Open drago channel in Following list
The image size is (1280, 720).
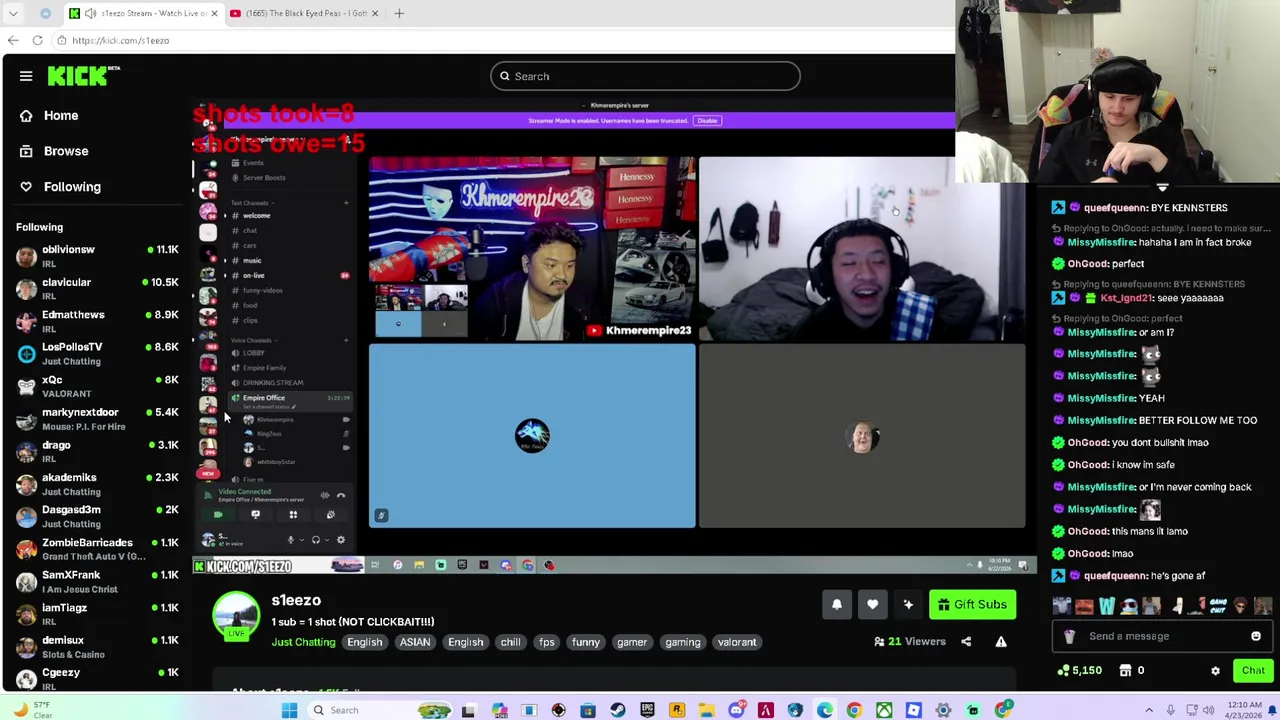(x=97, y=451)
